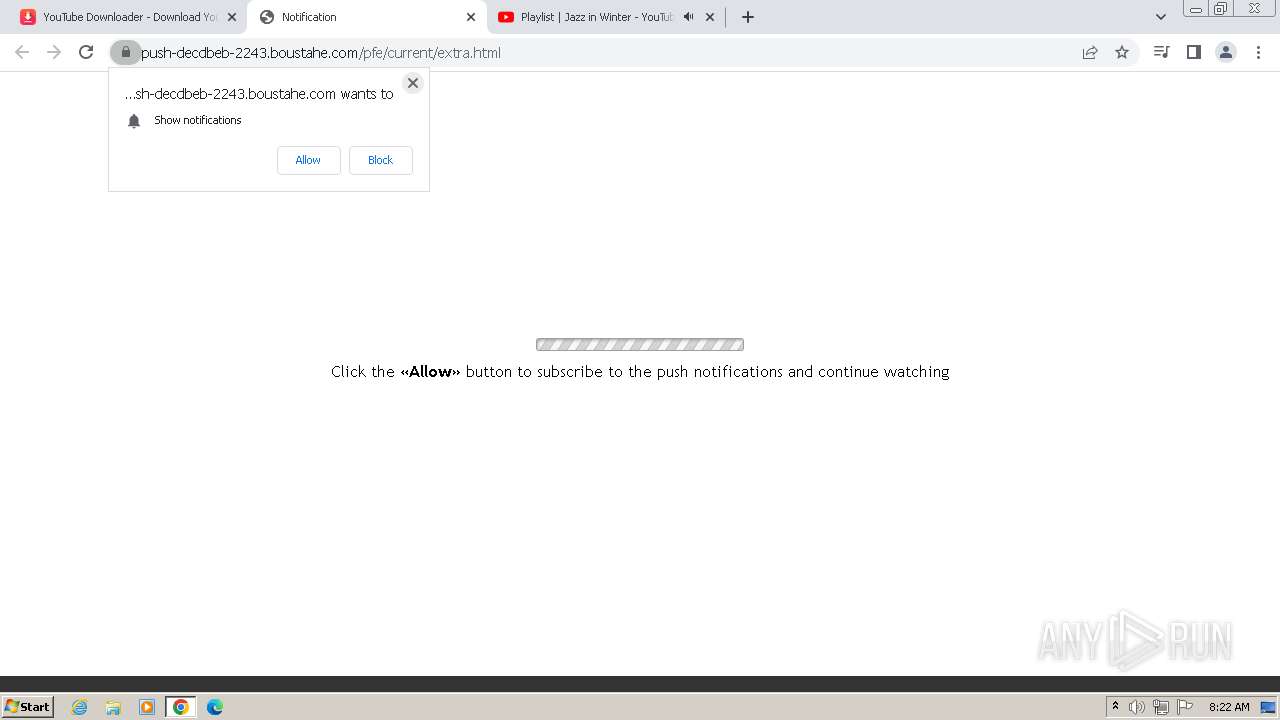The image size is (1280, 720).
Task: Click the striped loading progress bar
Action: click(640, 345)
